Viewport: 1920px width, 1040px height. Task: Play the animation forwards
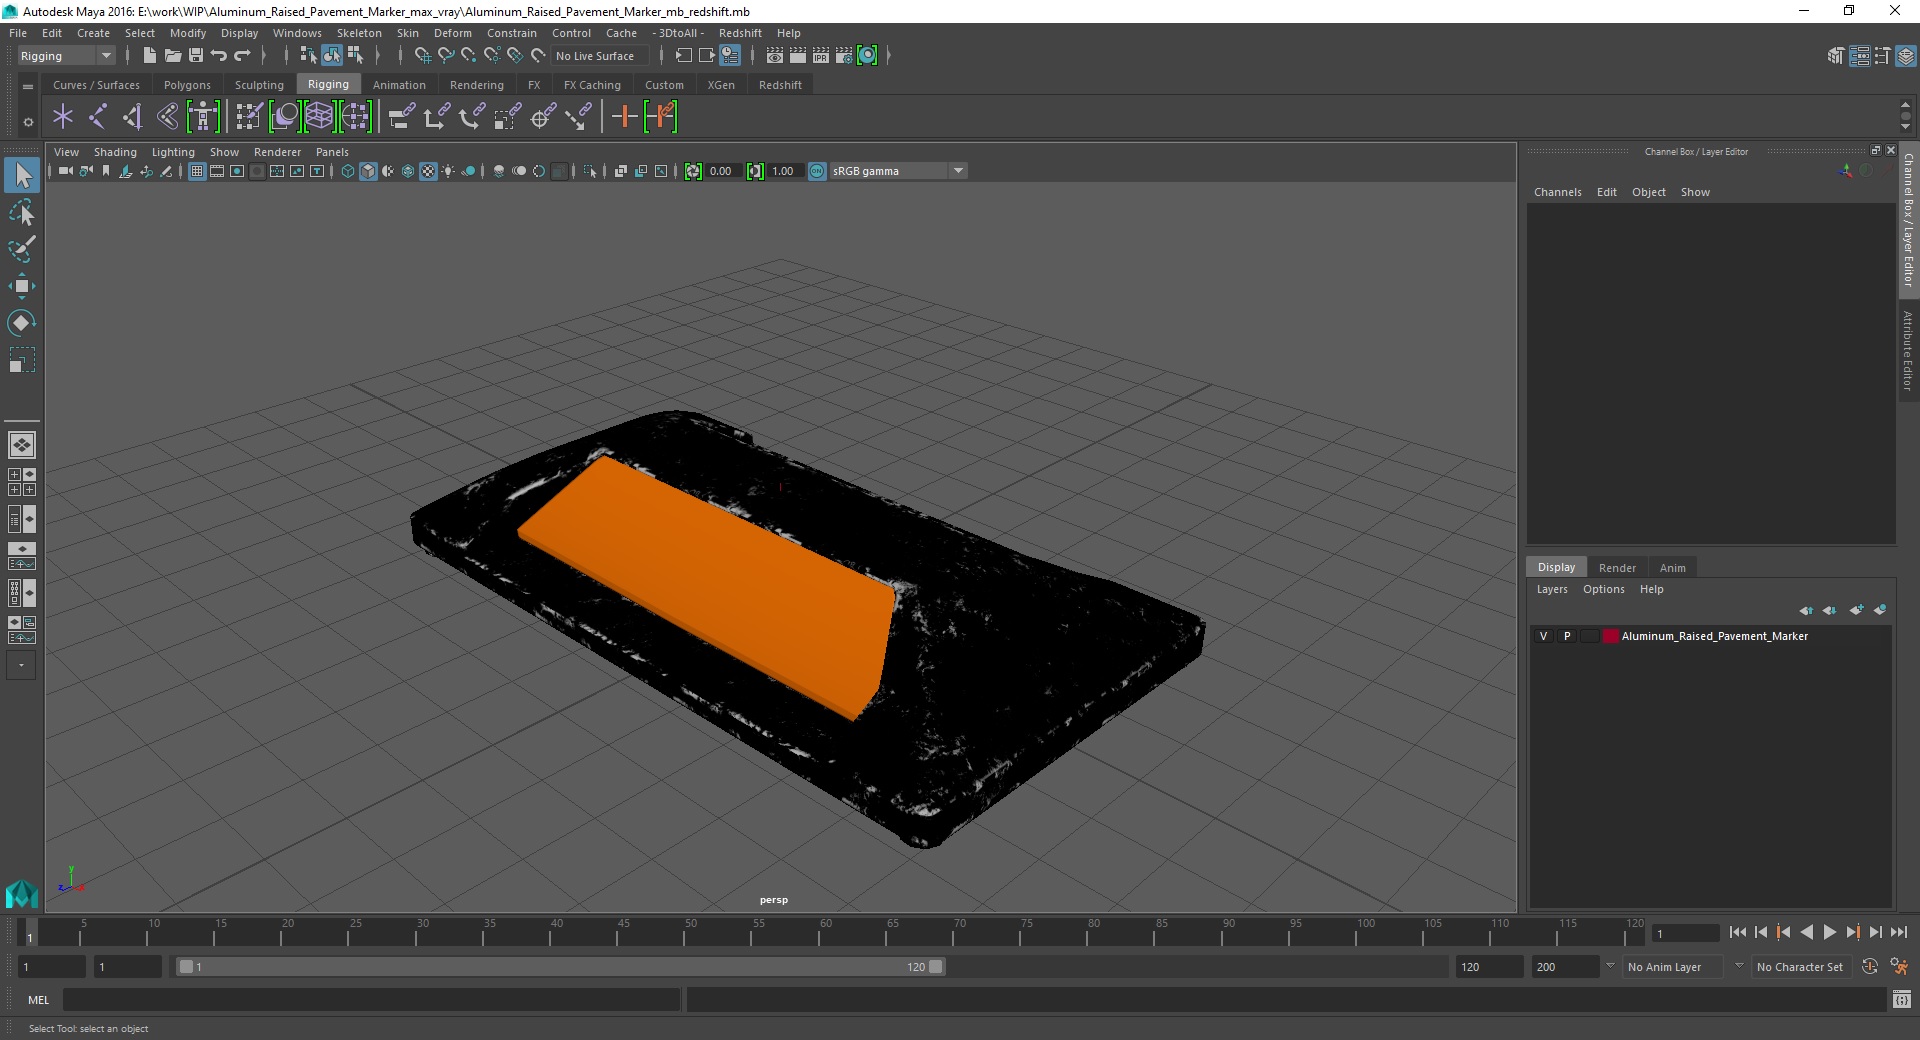(x=1829, y=932)
